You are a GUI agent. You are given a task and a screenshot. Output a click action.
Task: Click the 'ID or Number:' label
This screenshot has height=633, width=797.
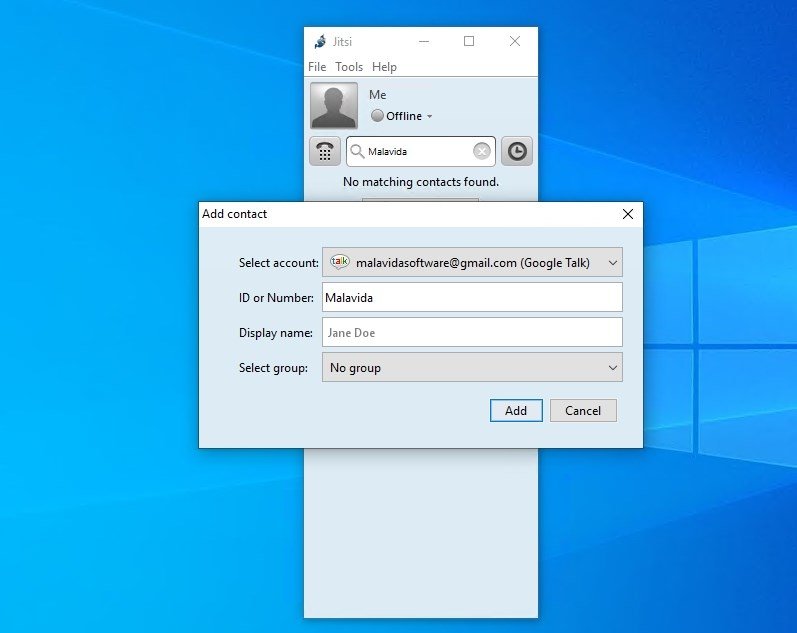277,298
